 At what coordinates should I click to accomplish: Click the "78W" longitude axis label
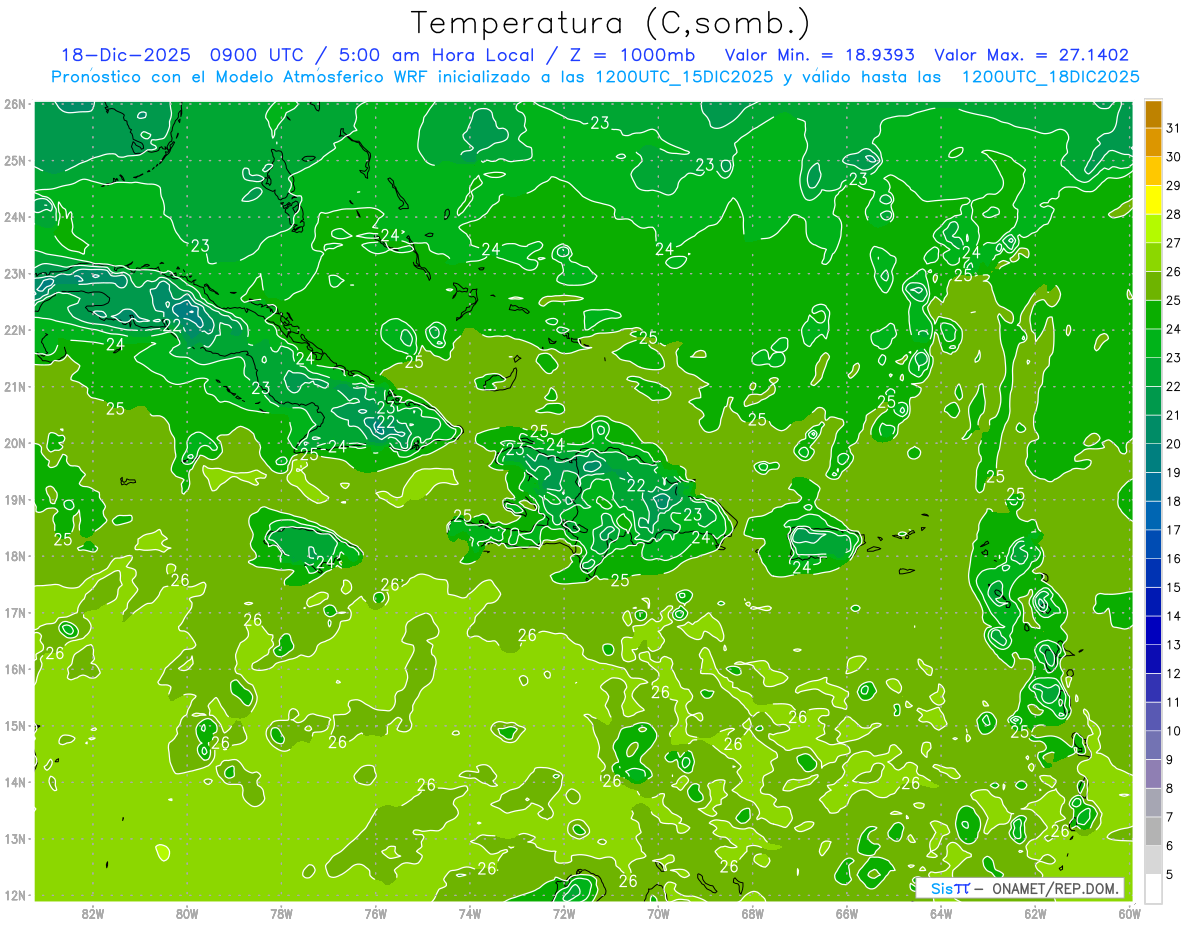[x=281, y=914]
